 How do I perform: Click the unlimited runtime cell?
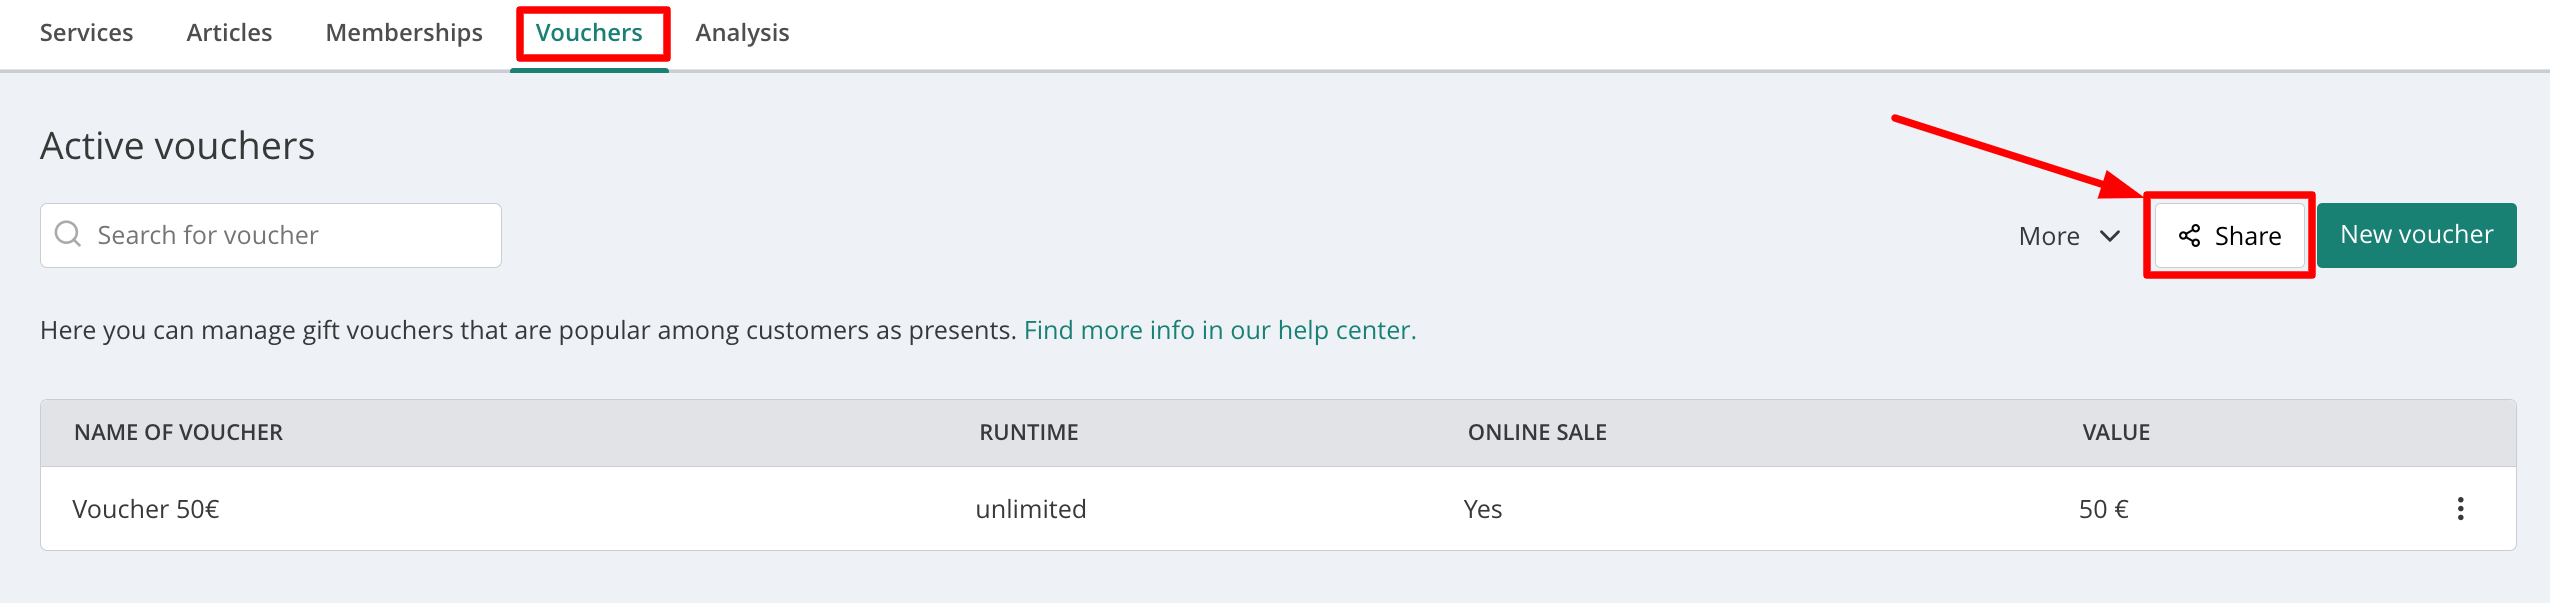1030,509
